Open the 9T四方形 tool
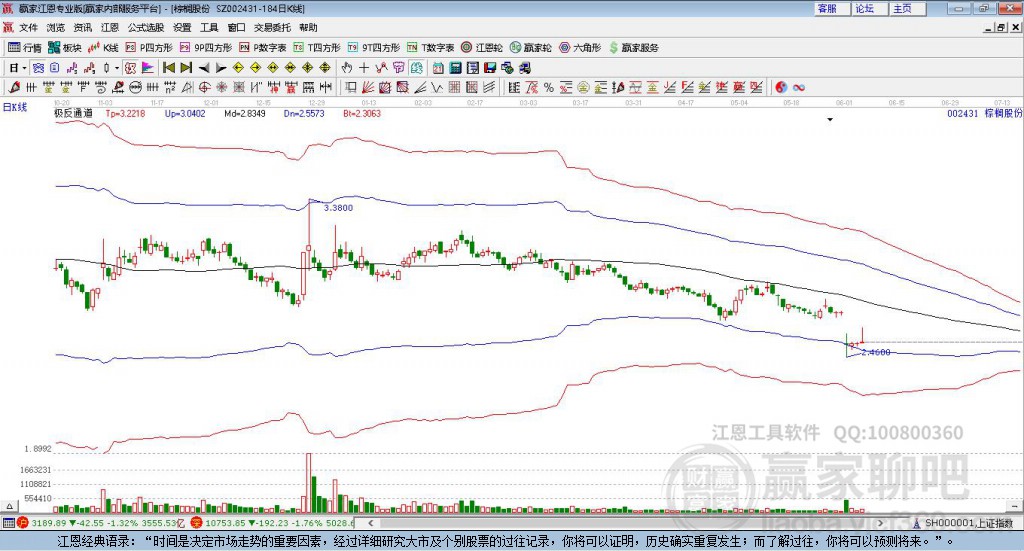The image size is (1024, 551). 374,48
